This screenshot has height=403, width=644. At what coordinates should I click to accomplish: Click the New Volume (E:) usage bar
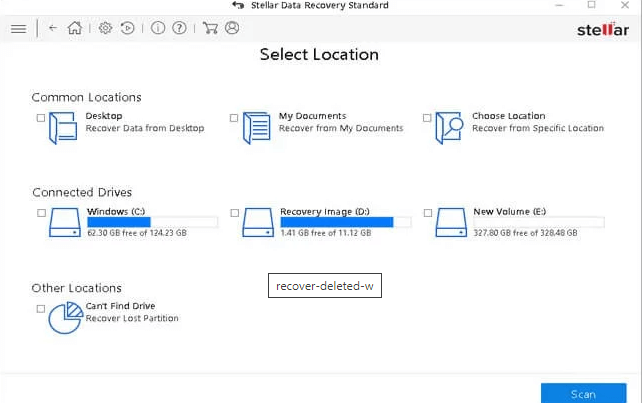539,222
